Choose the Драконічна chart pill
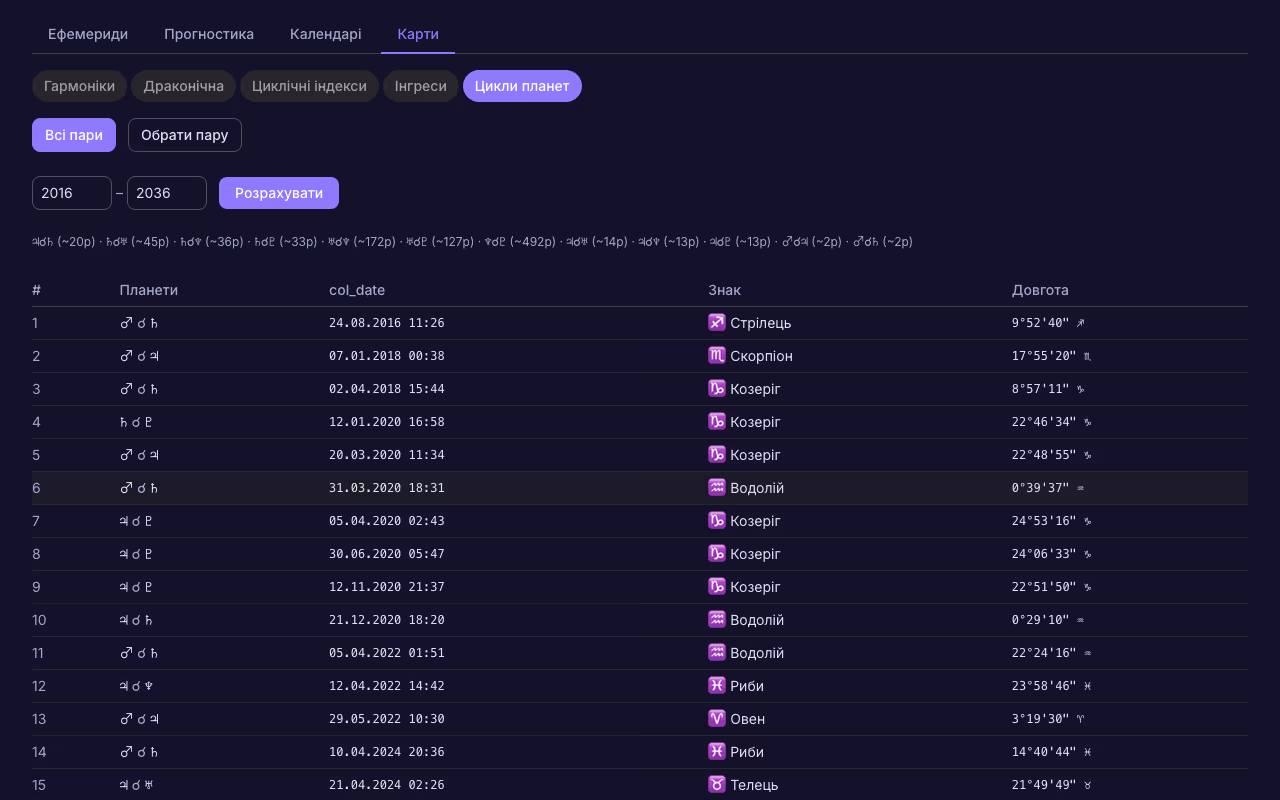The image size is (1280, 800). [x=184, y=86]
